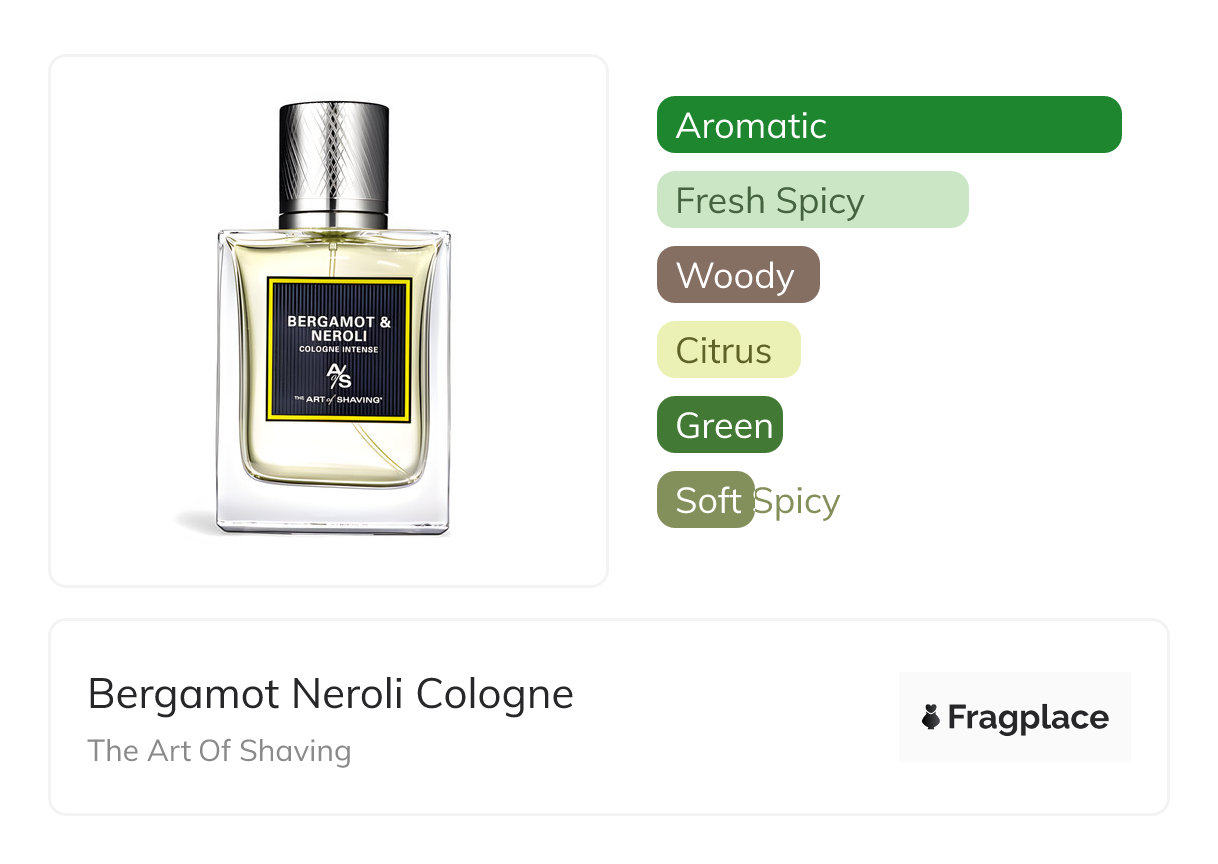
Task: Click the cologne bottle product image
Action: 333,318
